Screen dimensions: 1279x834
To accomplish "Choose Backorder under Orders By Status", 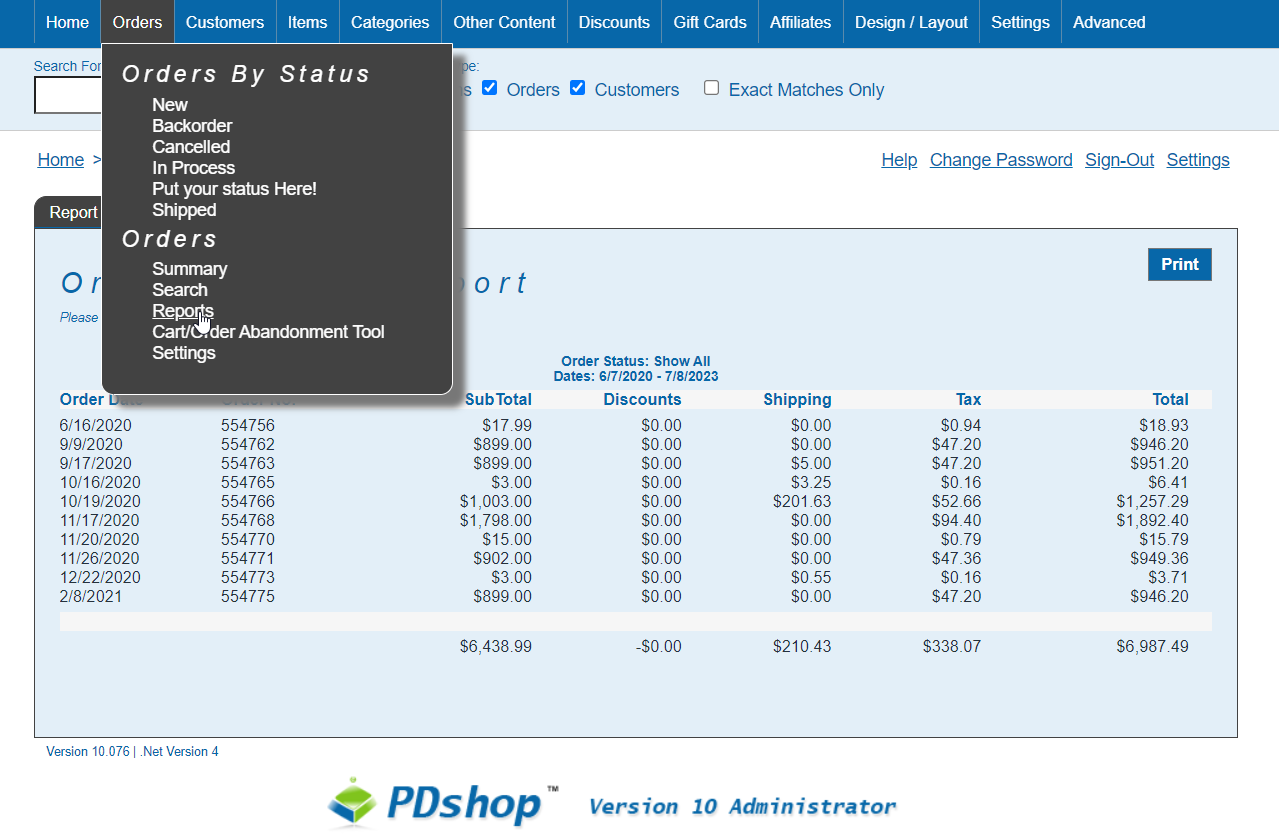I will click(192, 126).
